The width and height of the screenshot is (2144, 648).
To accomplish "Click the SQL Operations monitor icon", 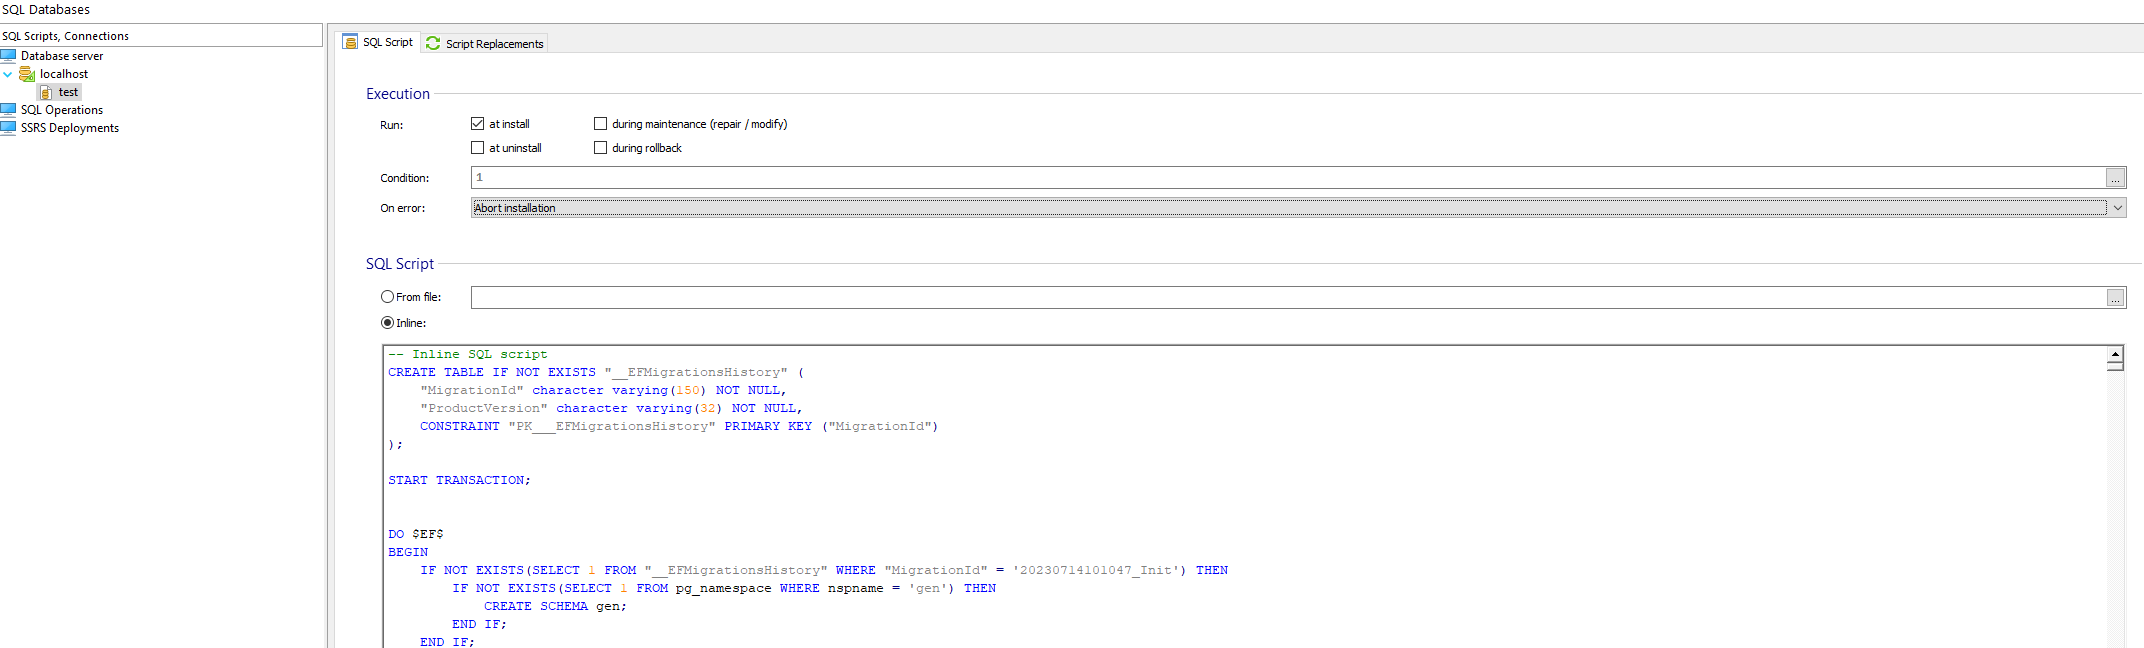I will tap(9, 110).
